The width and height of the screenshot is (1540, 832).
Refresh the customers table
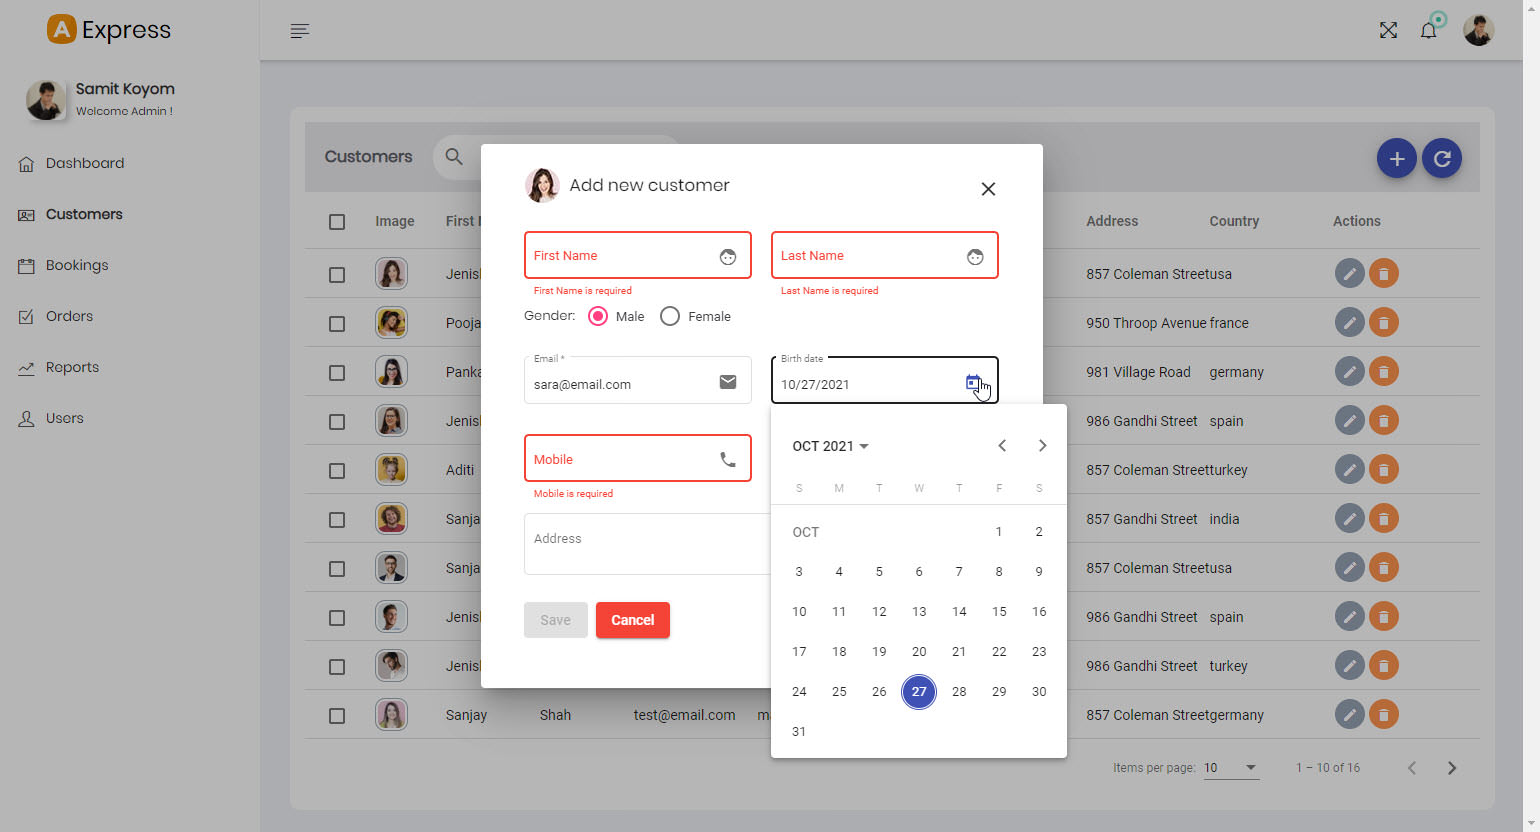(1441, 158)
